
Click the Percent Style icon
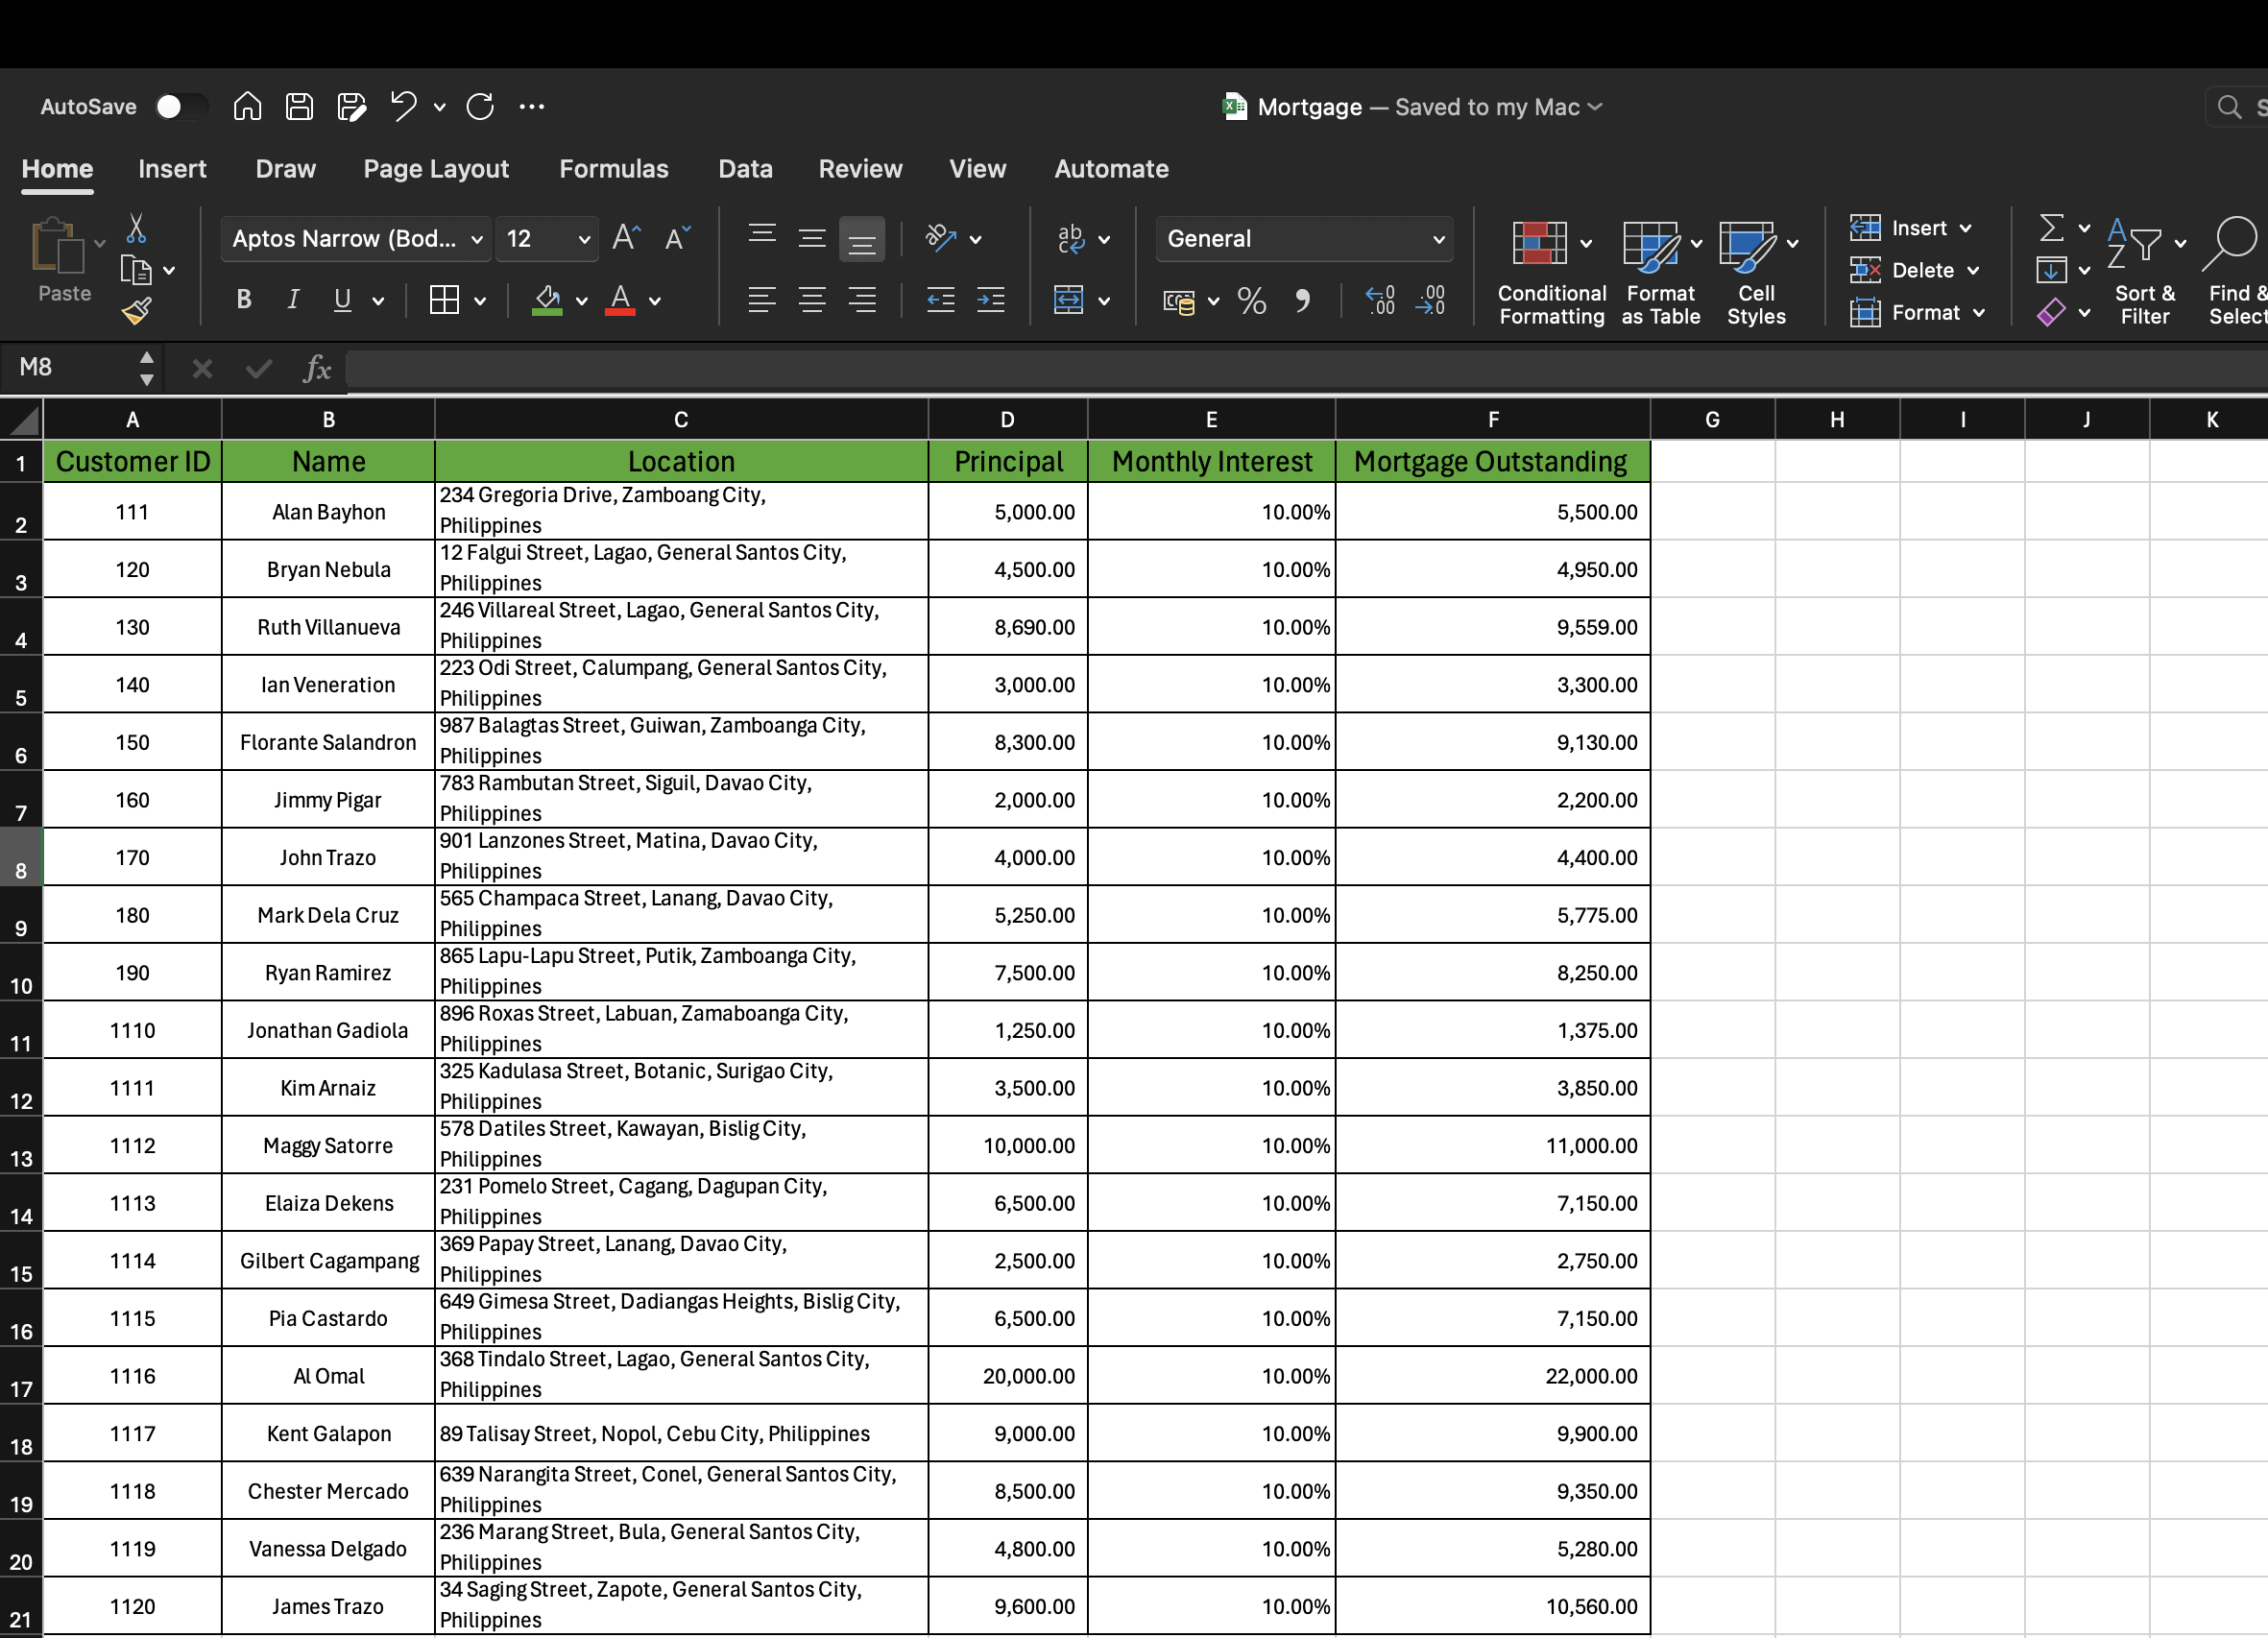point(1251,300)
